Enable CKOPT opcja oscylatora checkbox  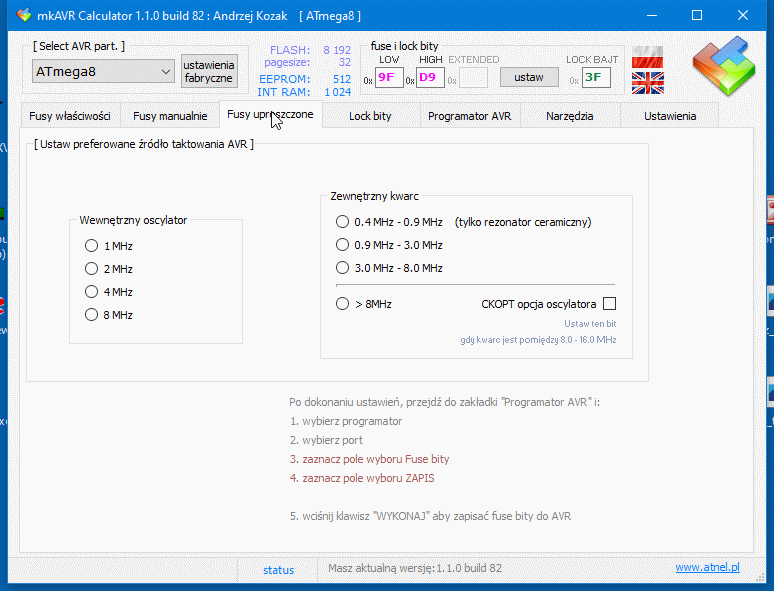pyautogui.click(x=609, y=304)
